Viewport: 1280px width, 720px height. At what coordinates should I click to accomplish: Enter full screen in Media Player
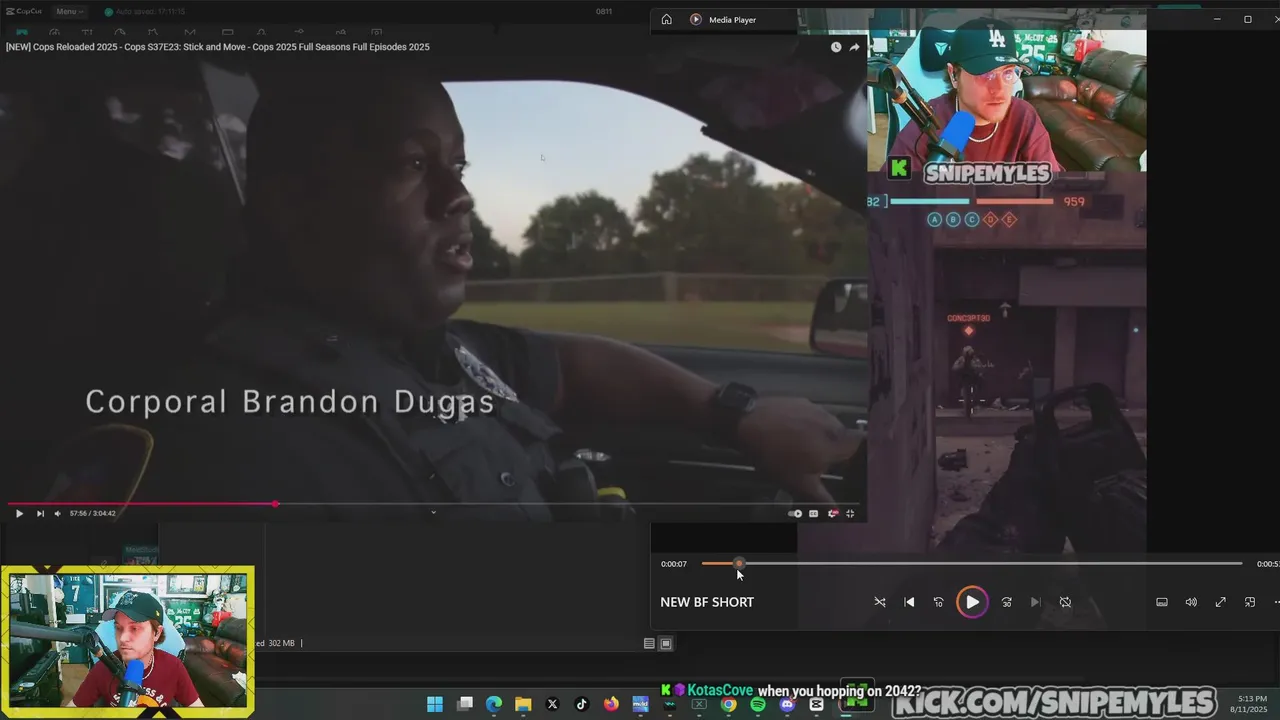(x=1220, y=602)
